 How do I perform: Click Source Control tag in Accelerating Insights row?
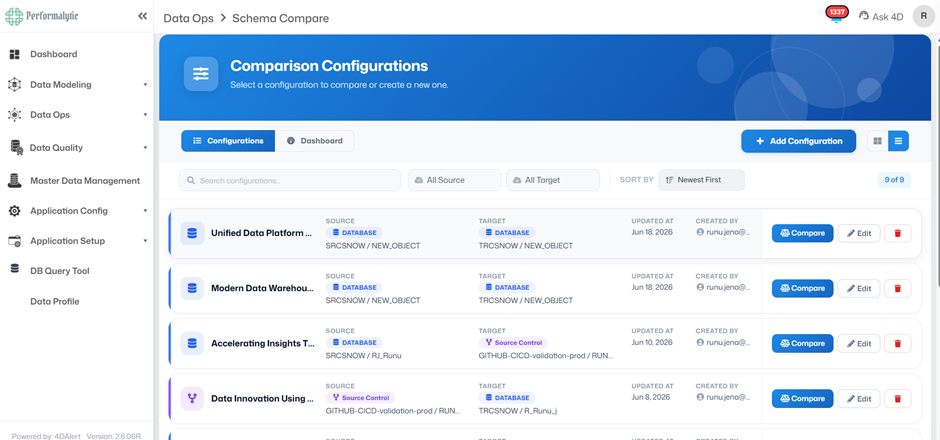point(513,343)
